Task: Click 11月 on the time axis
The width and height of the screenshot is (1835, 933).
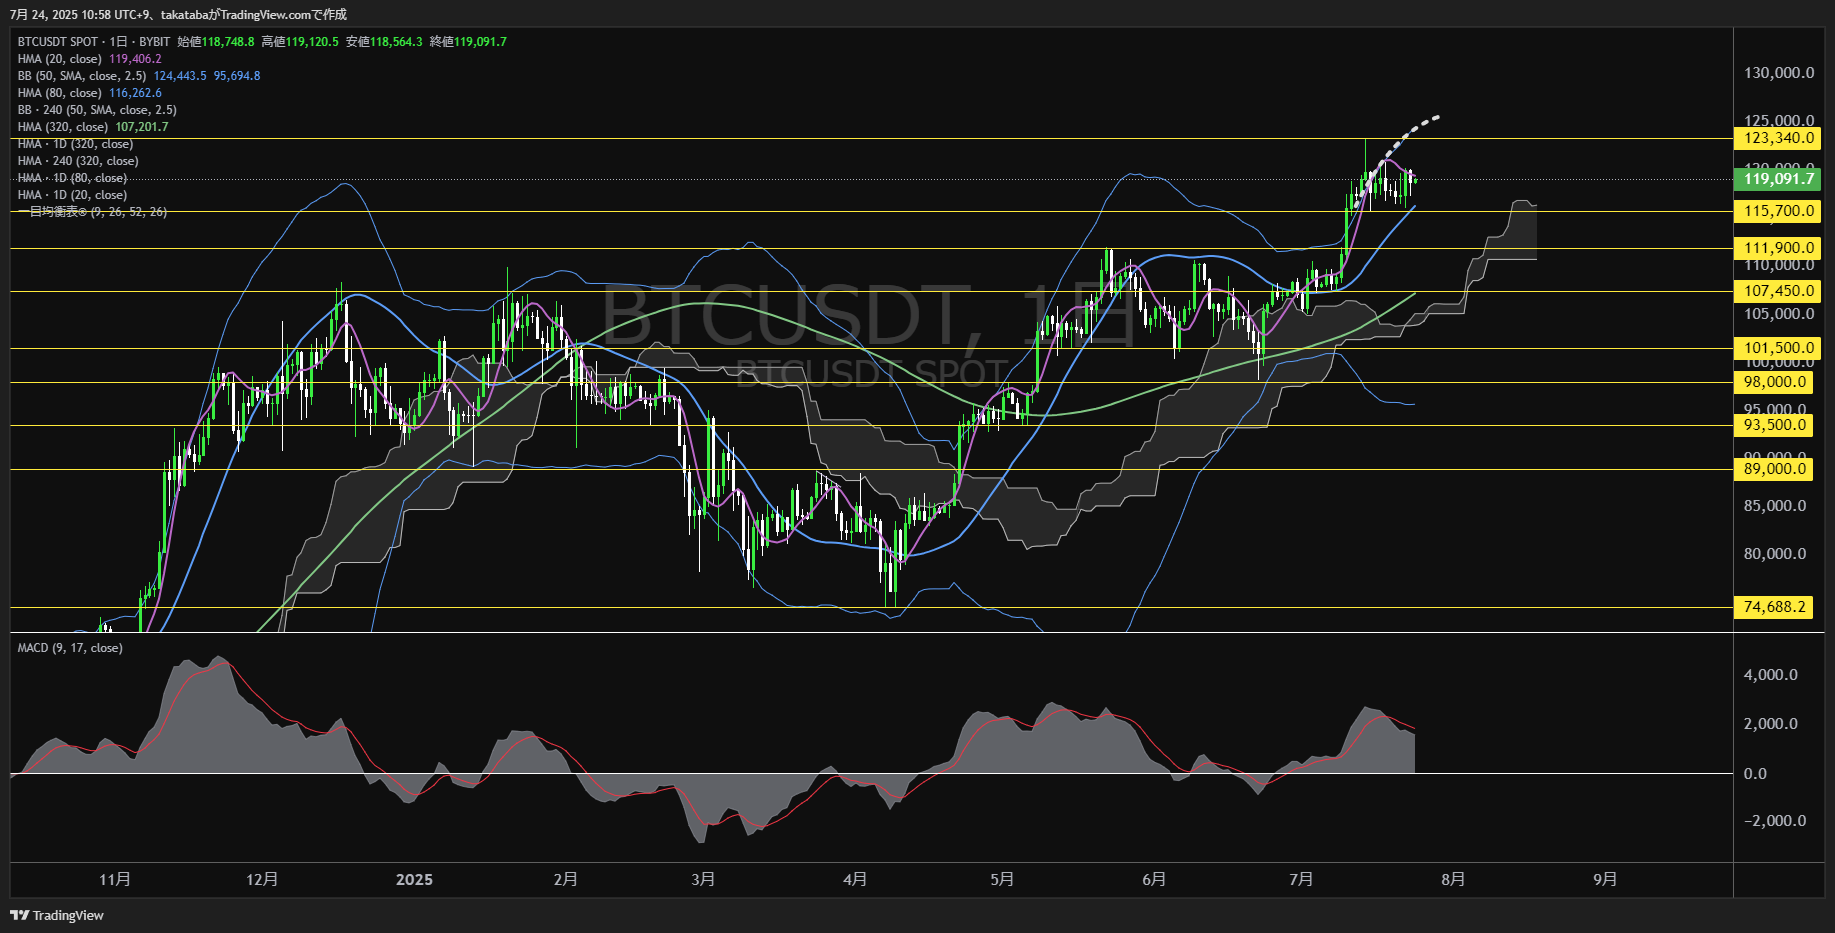Action: (115, 880)
